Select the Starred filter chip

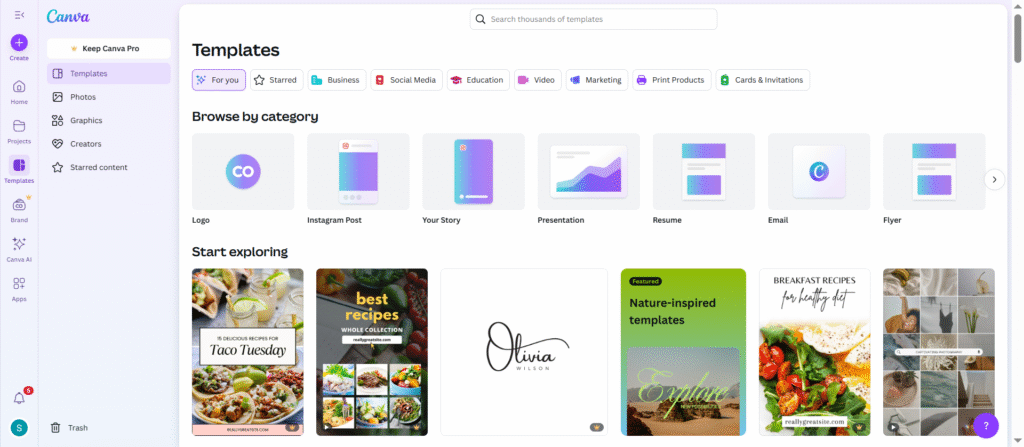tap(277, 80)
